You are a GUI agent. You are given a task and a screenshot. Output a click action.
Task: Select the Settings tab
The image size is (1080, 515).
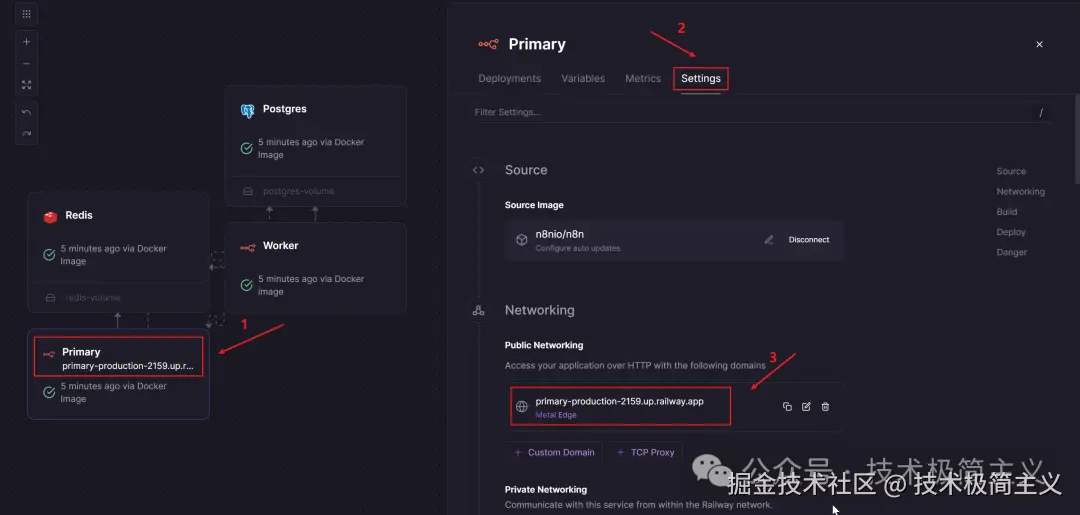701,78
